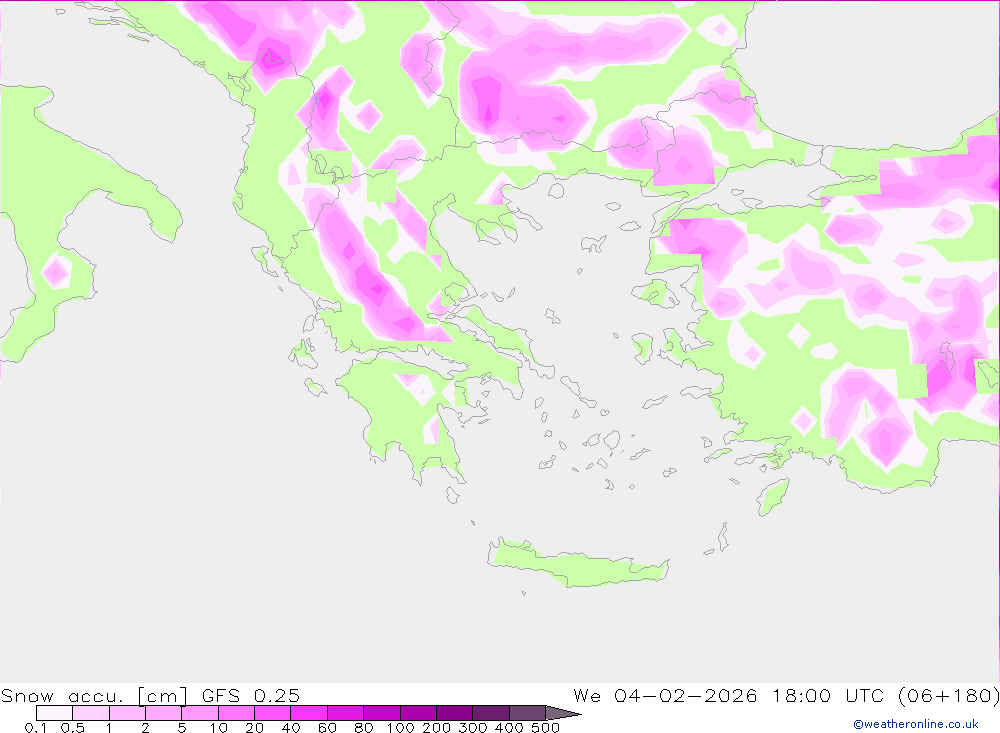Image resolution: width=1000 pixels, height=733 pixels.
Task: Select the 400–500 cm legend swatch
Action: [527, 713]
